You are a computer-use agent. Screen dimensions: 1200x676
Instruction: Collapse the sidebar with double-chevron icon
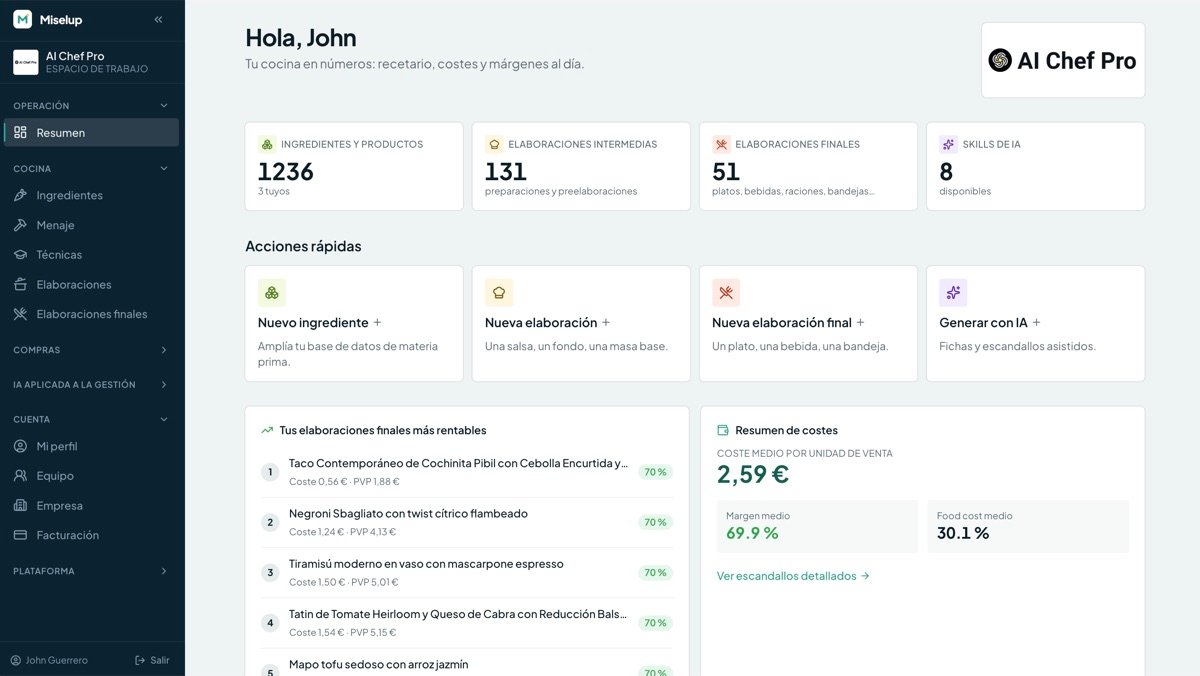[x=158, y=20]
